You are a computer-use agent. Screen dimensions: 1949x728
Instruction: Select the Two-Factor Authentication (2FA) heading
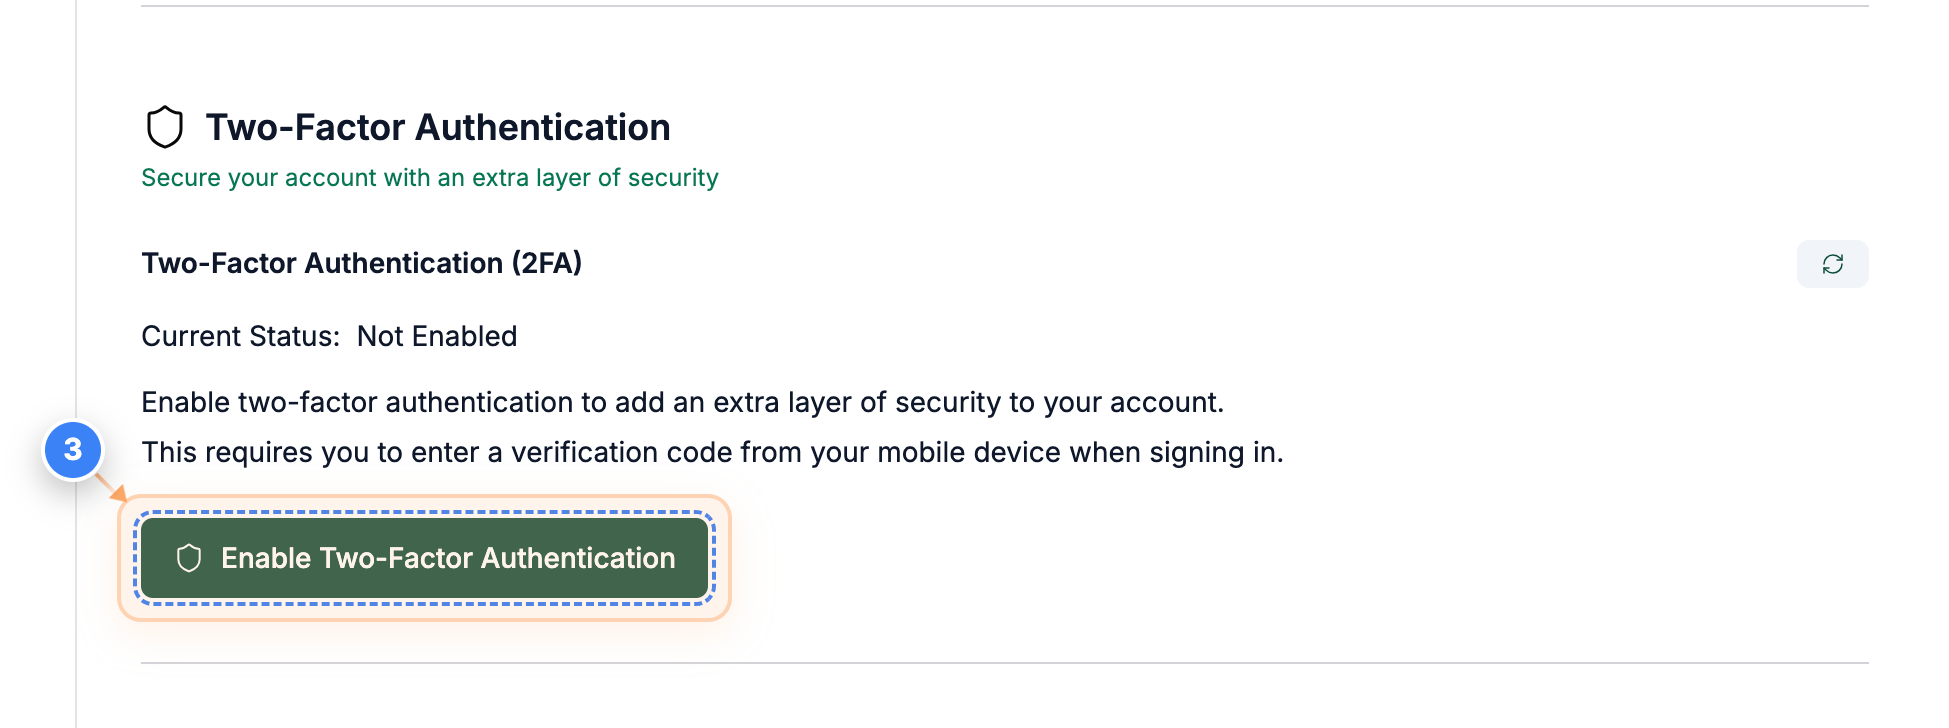coord(363,263)
